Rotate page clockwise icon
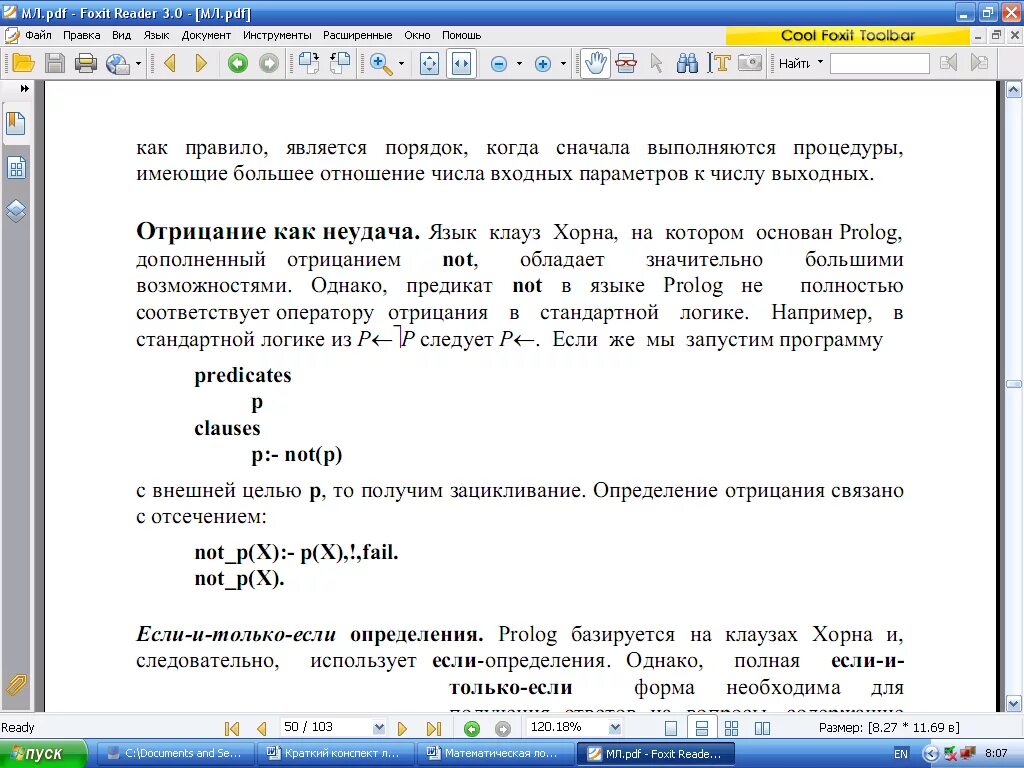Screen dimensions: 1024x768 pos(309,63)
